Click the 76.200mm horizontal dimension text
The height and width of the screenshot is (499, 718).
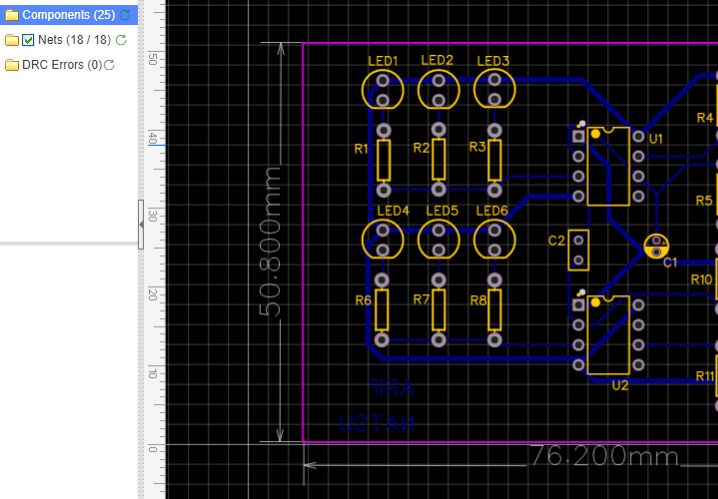coord(603,456)
